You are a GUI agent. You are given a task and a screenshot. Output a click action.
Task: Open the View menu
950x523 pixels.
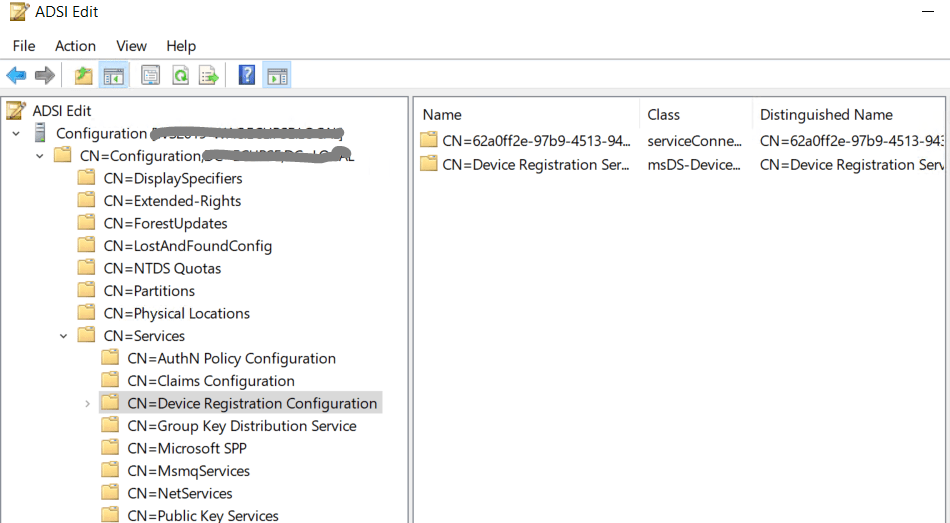[131, 46]
